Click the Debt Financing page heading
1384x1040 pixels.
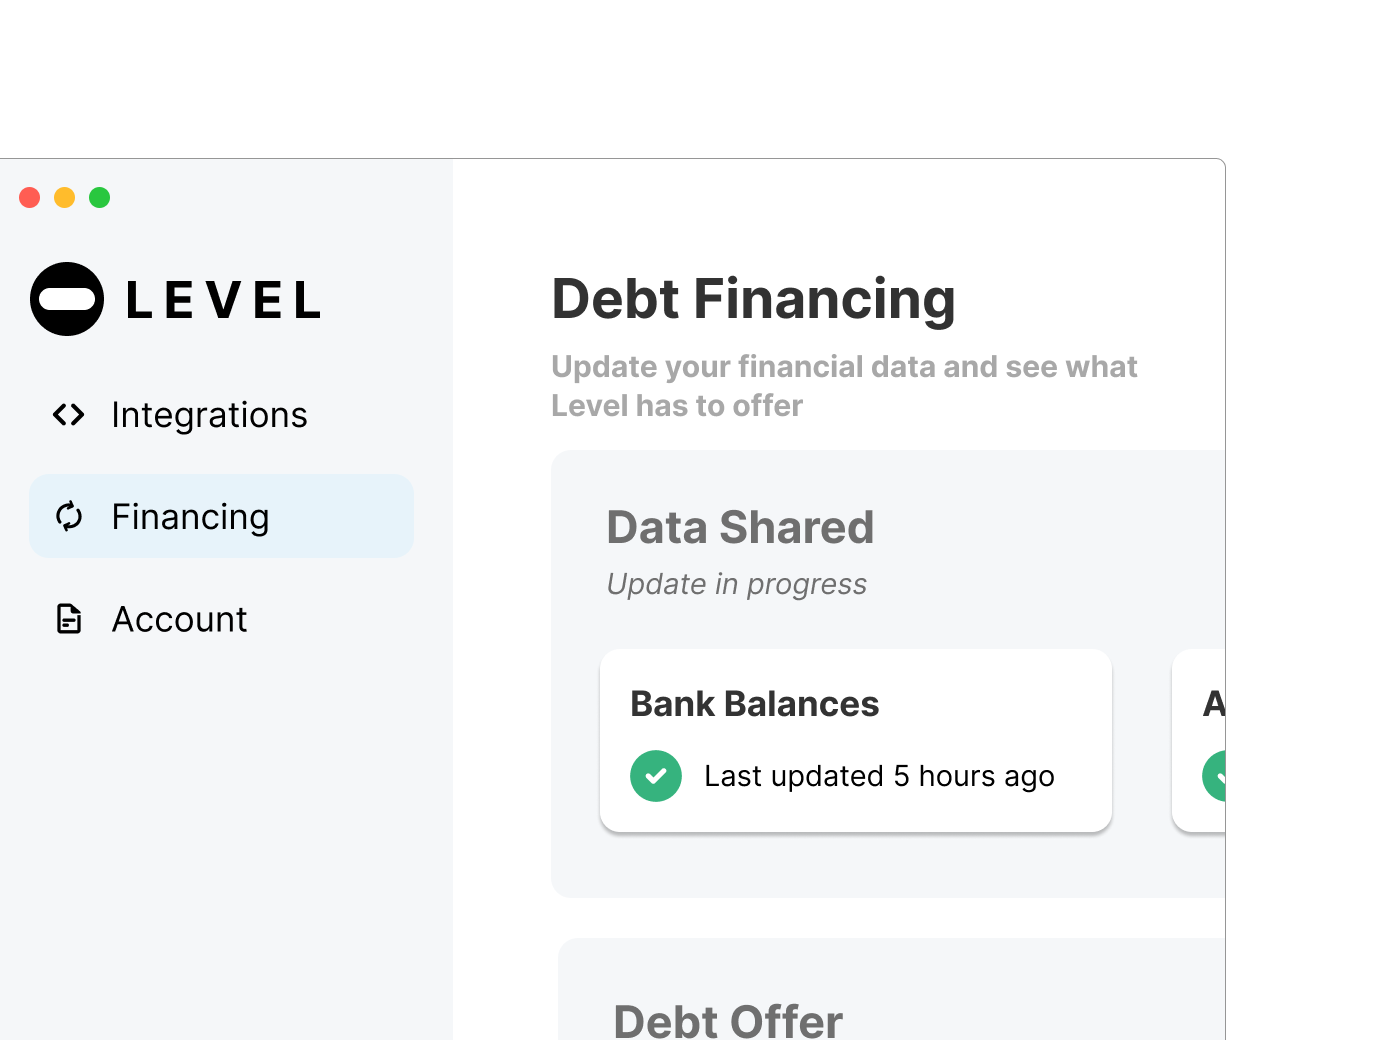[x=753, y=299]
